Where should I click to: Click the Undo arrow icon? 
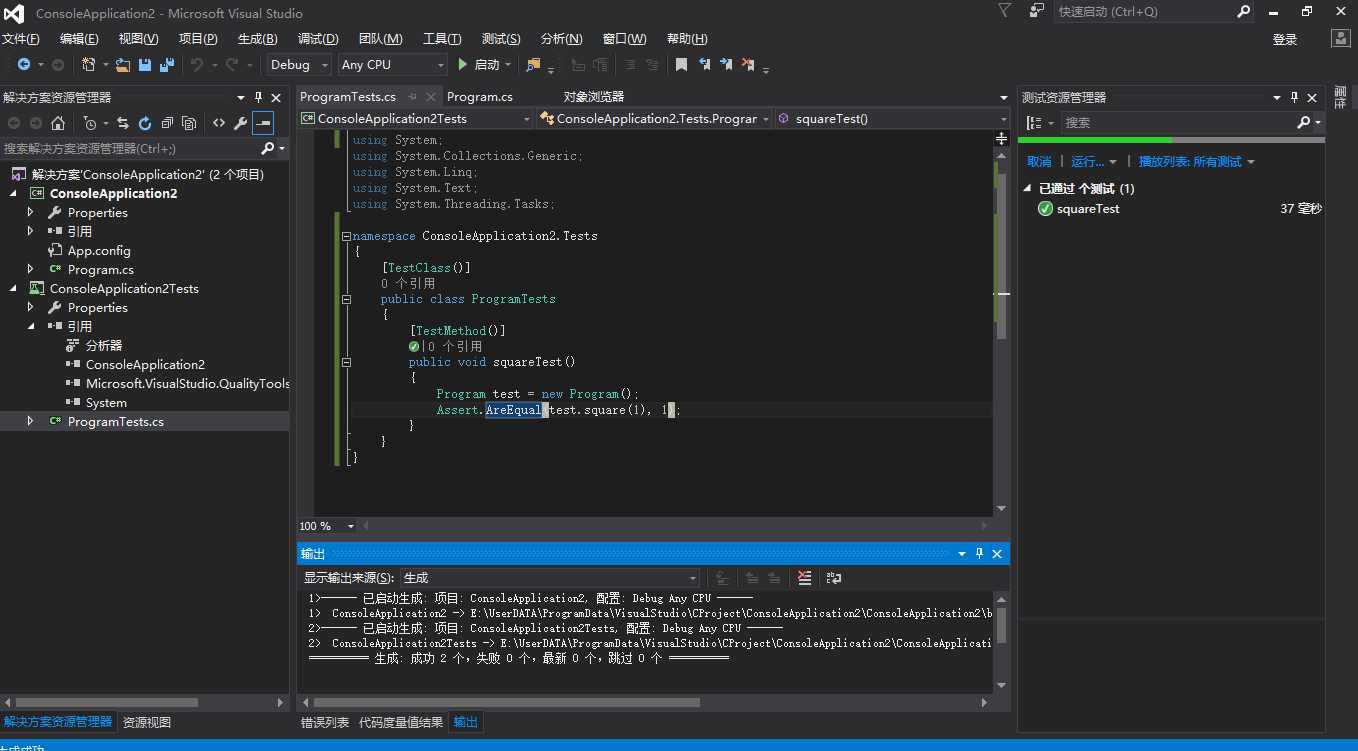(197, 65)
